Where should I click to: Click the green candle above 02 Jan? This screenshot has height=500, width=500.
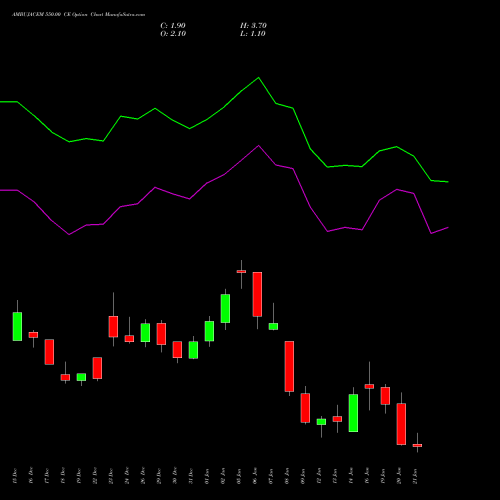click(225, 308)
